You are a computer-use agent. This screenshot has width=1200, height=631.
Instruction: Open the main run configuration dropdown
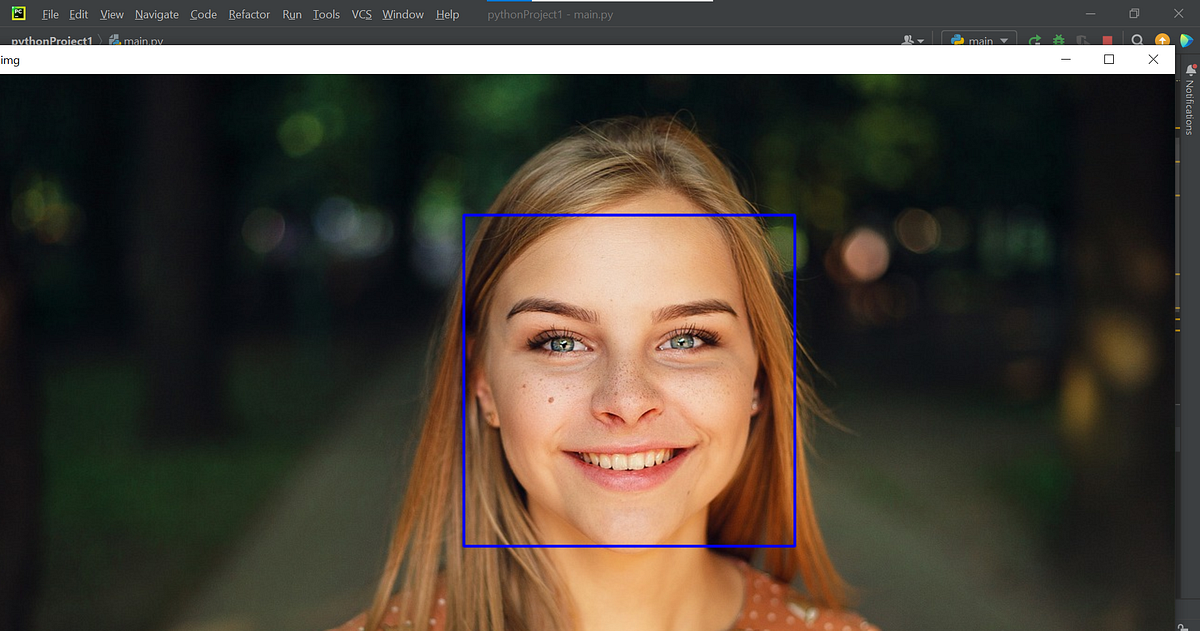coord(980,40)
